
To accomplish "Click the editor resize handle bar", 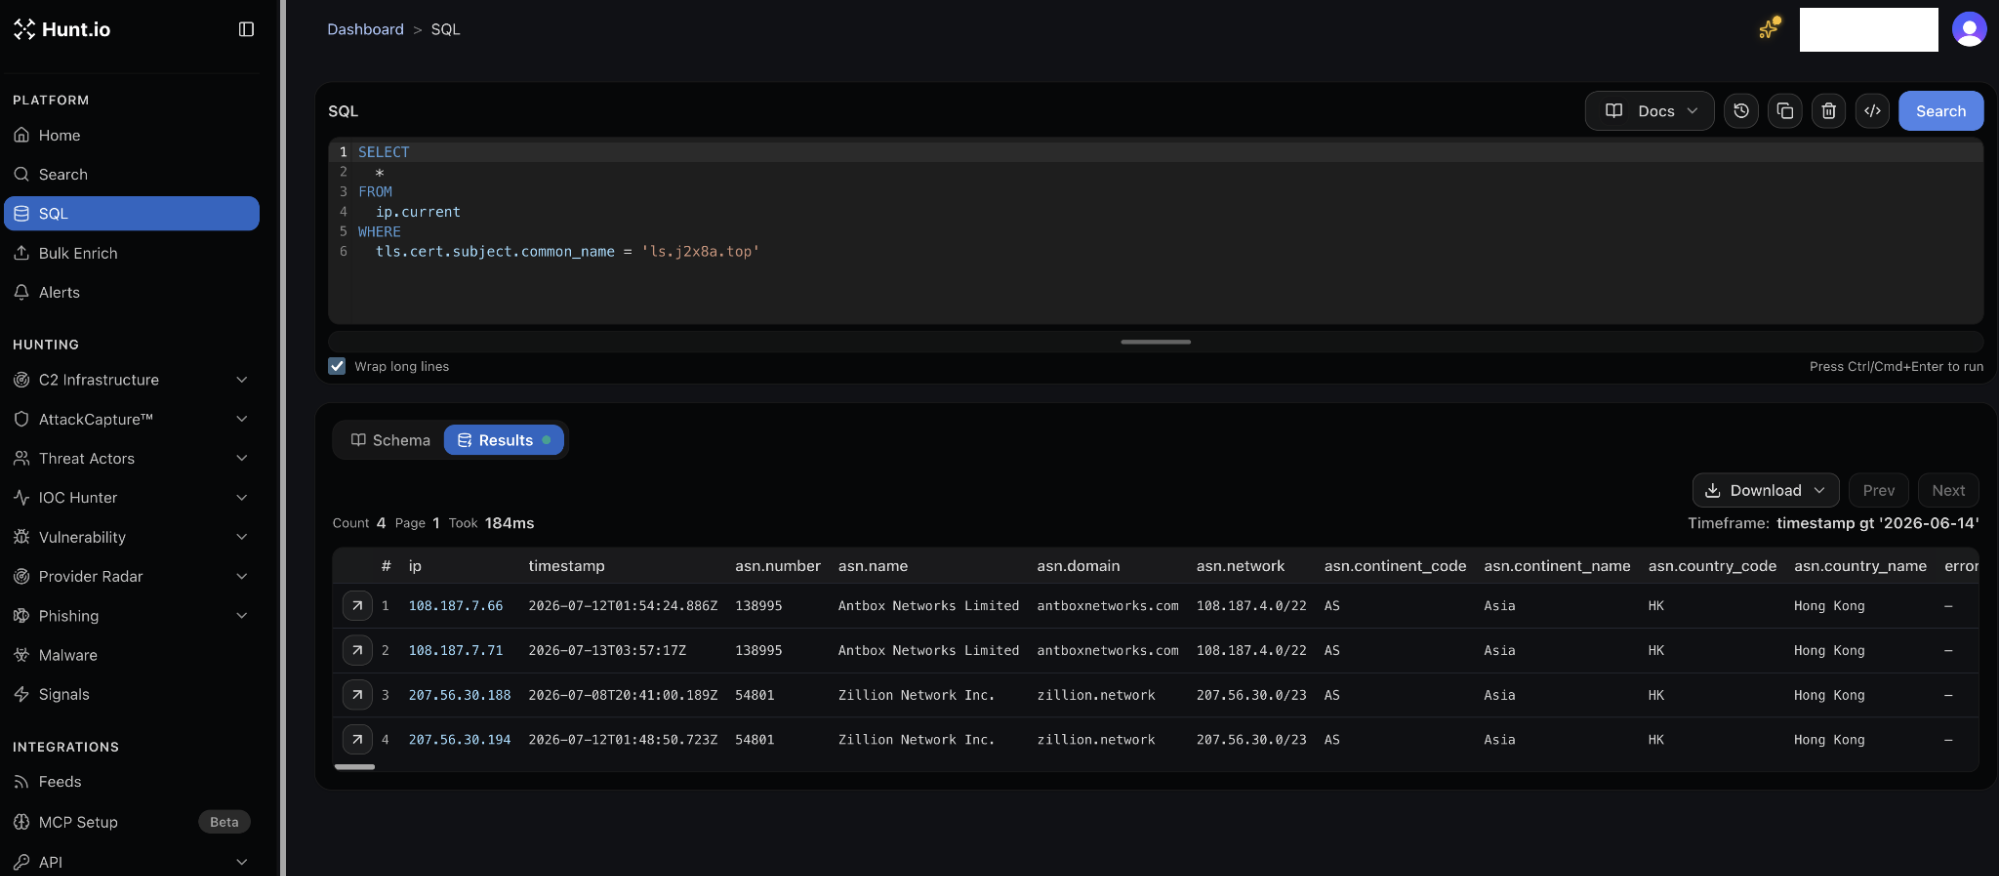I will [1156, 342].
